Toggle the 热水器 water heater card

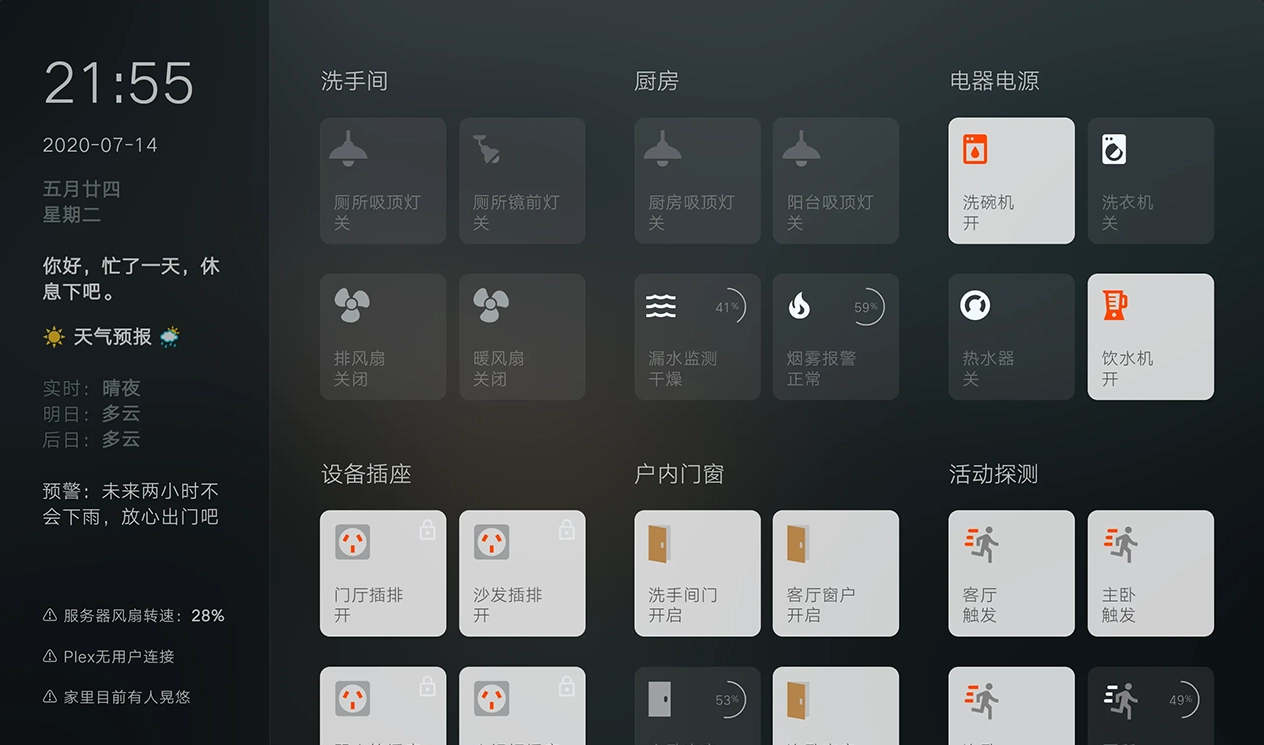(1012, 337)
